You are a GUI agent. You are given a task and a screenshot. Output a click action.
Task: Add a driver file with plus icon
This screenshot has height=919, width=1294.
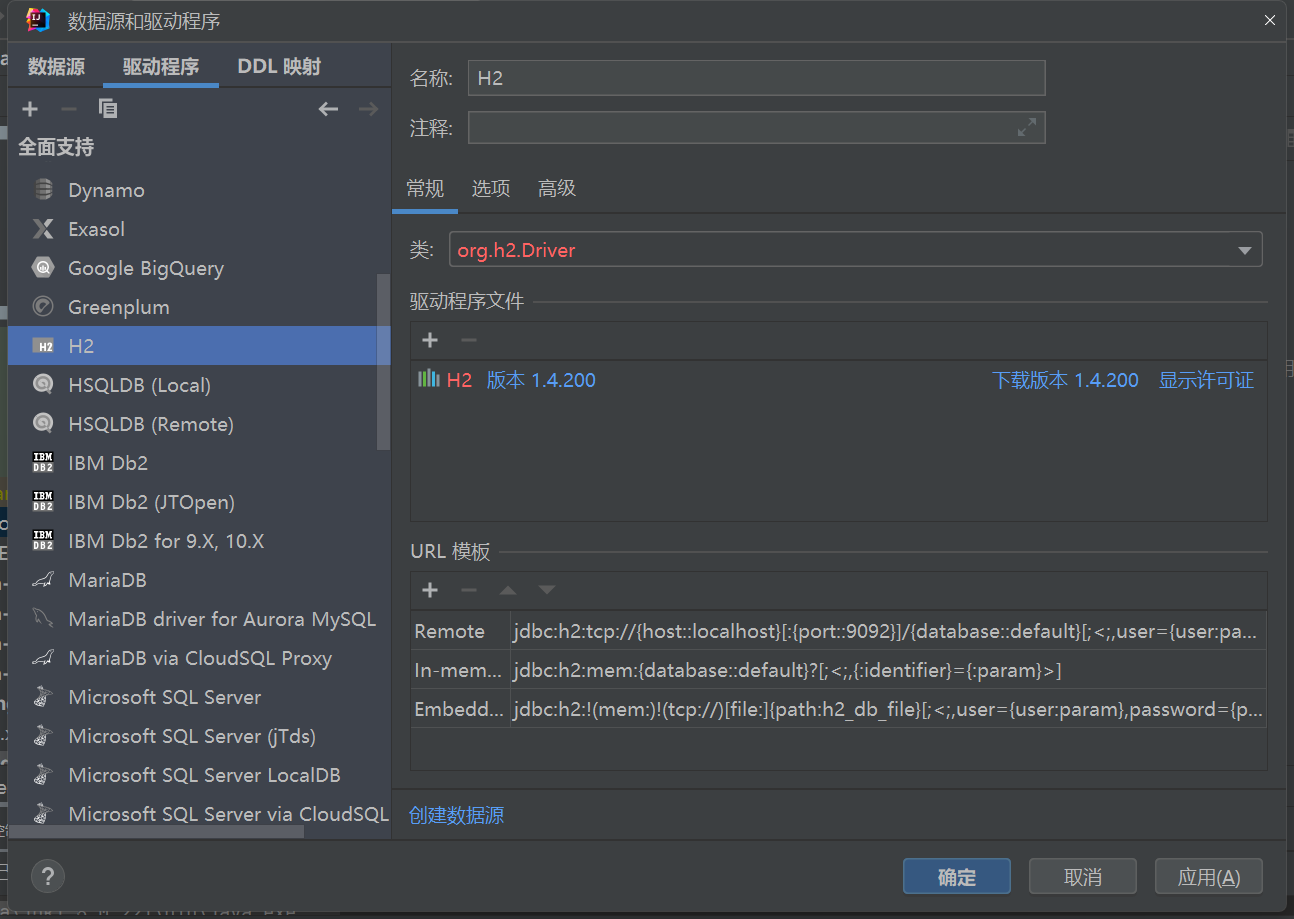click(430, 341)
